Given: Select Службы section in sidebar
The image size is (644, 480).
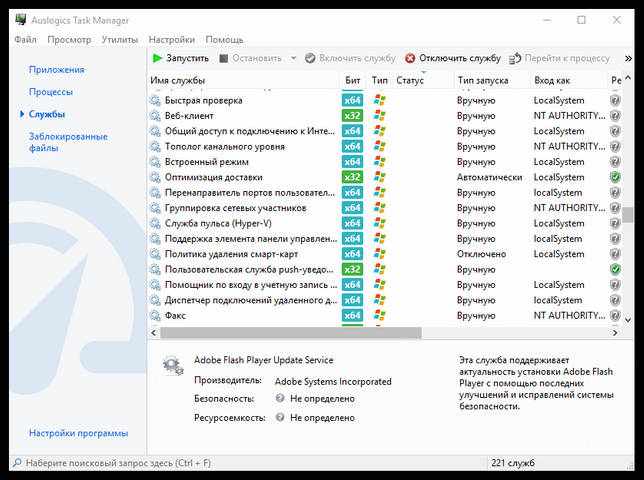Looking at the screenshot, I should pyautogui.click(x=47, y=114).
